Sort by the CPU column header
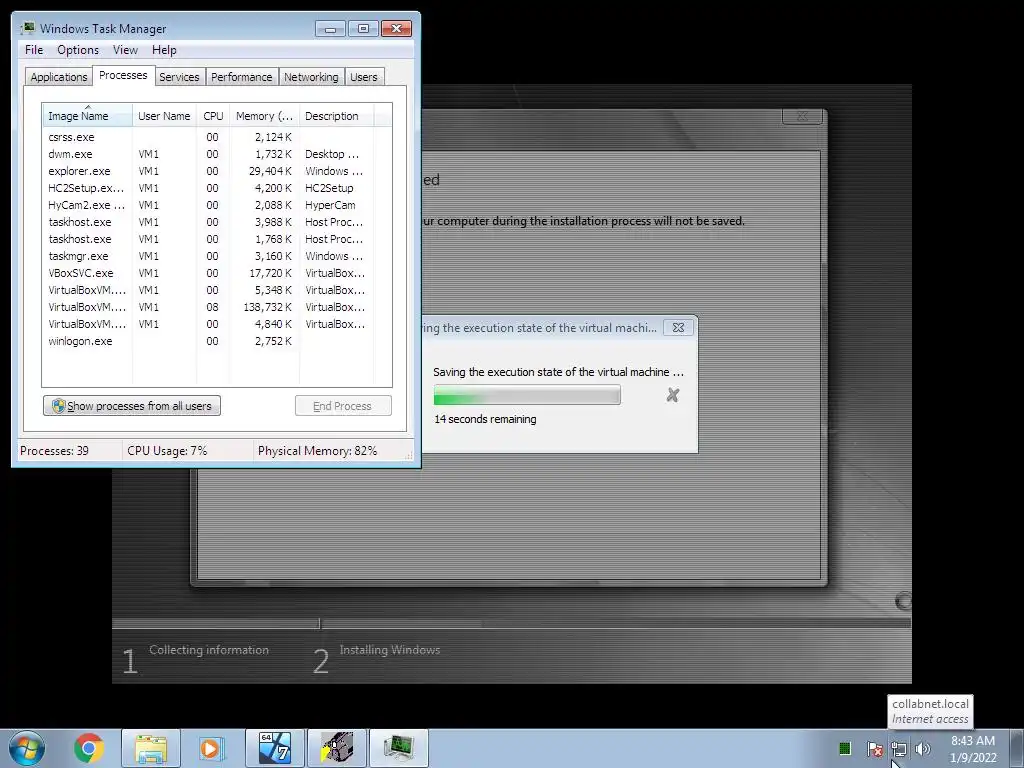Image resolution: width=1024 pixels, height=768 pixels. 213,116
